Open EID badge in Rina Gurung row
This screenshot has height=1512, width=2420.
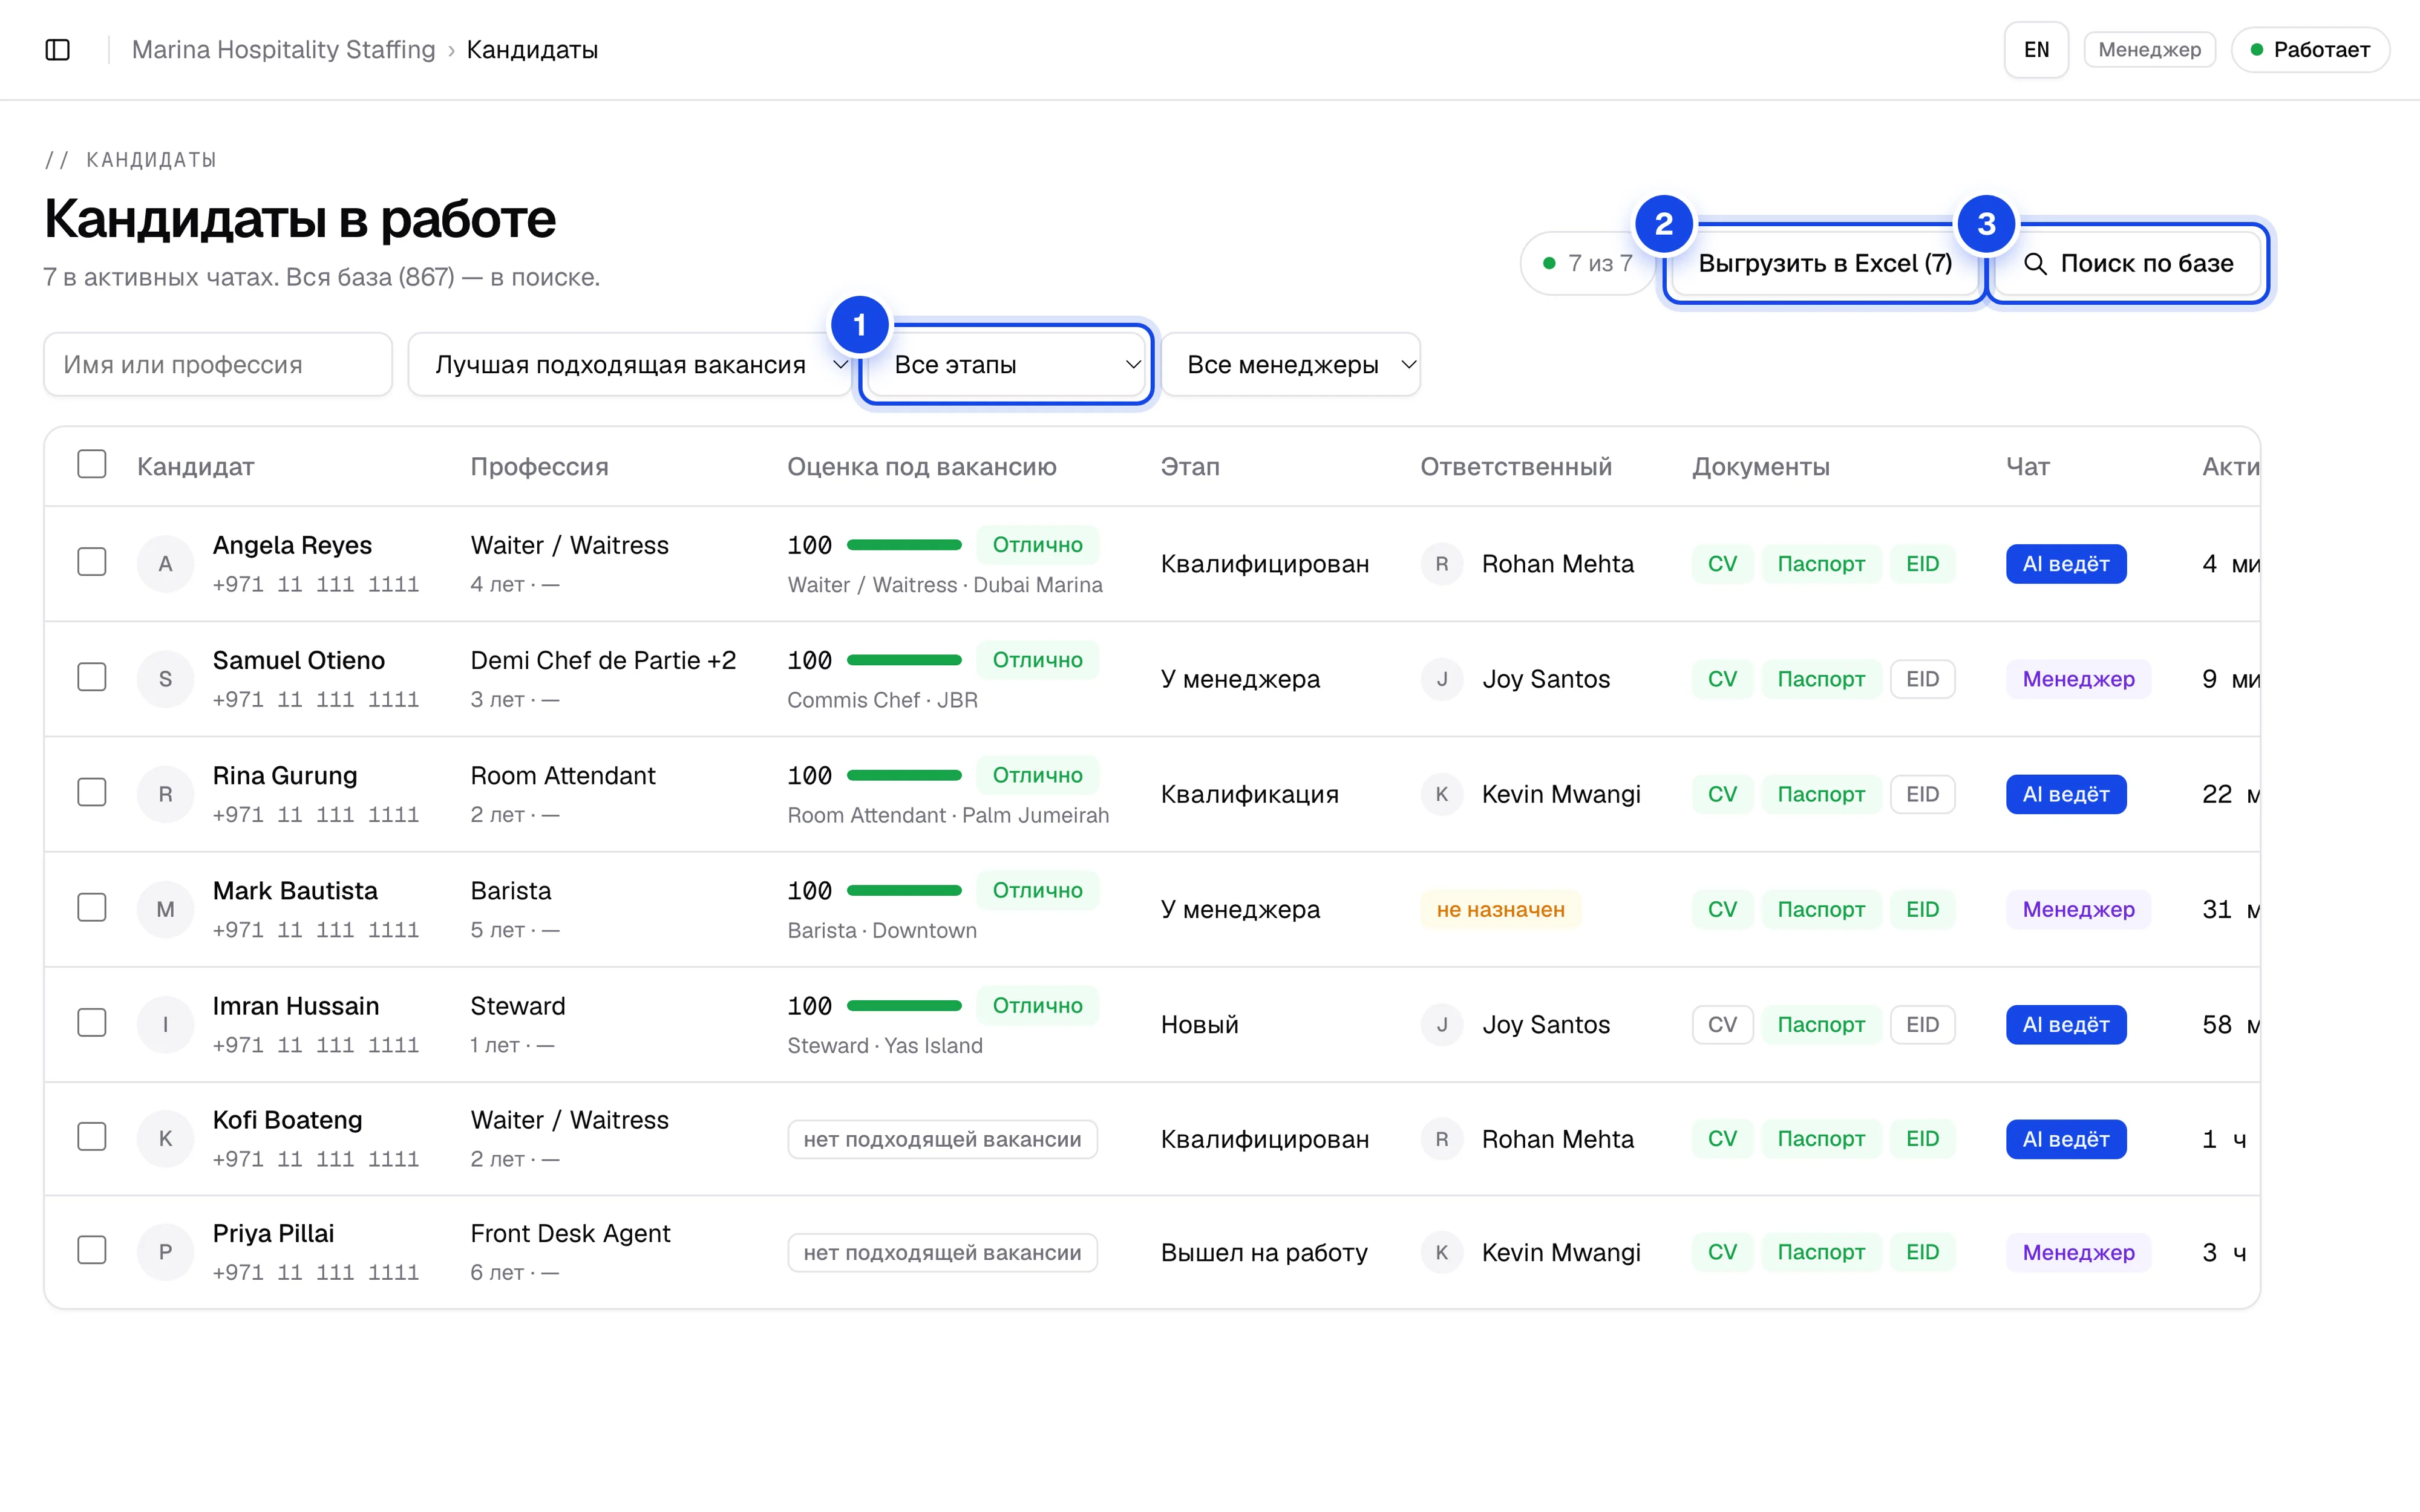tap(1922, 794)
